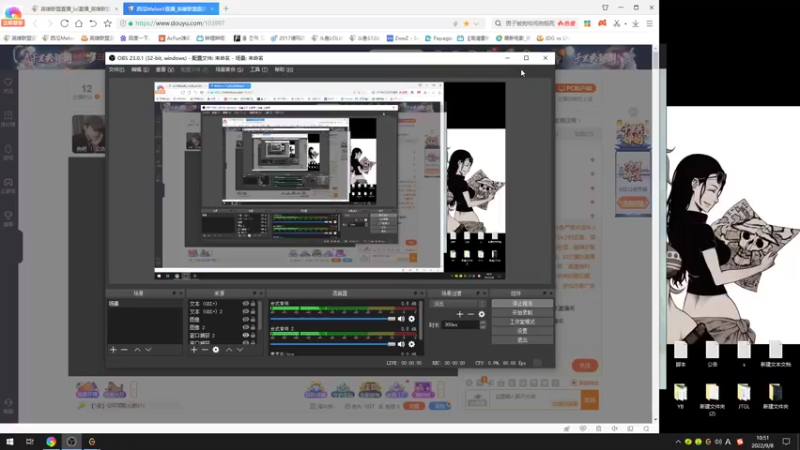Move the scene up in Scenes panel
This screenshot has width=800, height=450.
pos(137,349)
